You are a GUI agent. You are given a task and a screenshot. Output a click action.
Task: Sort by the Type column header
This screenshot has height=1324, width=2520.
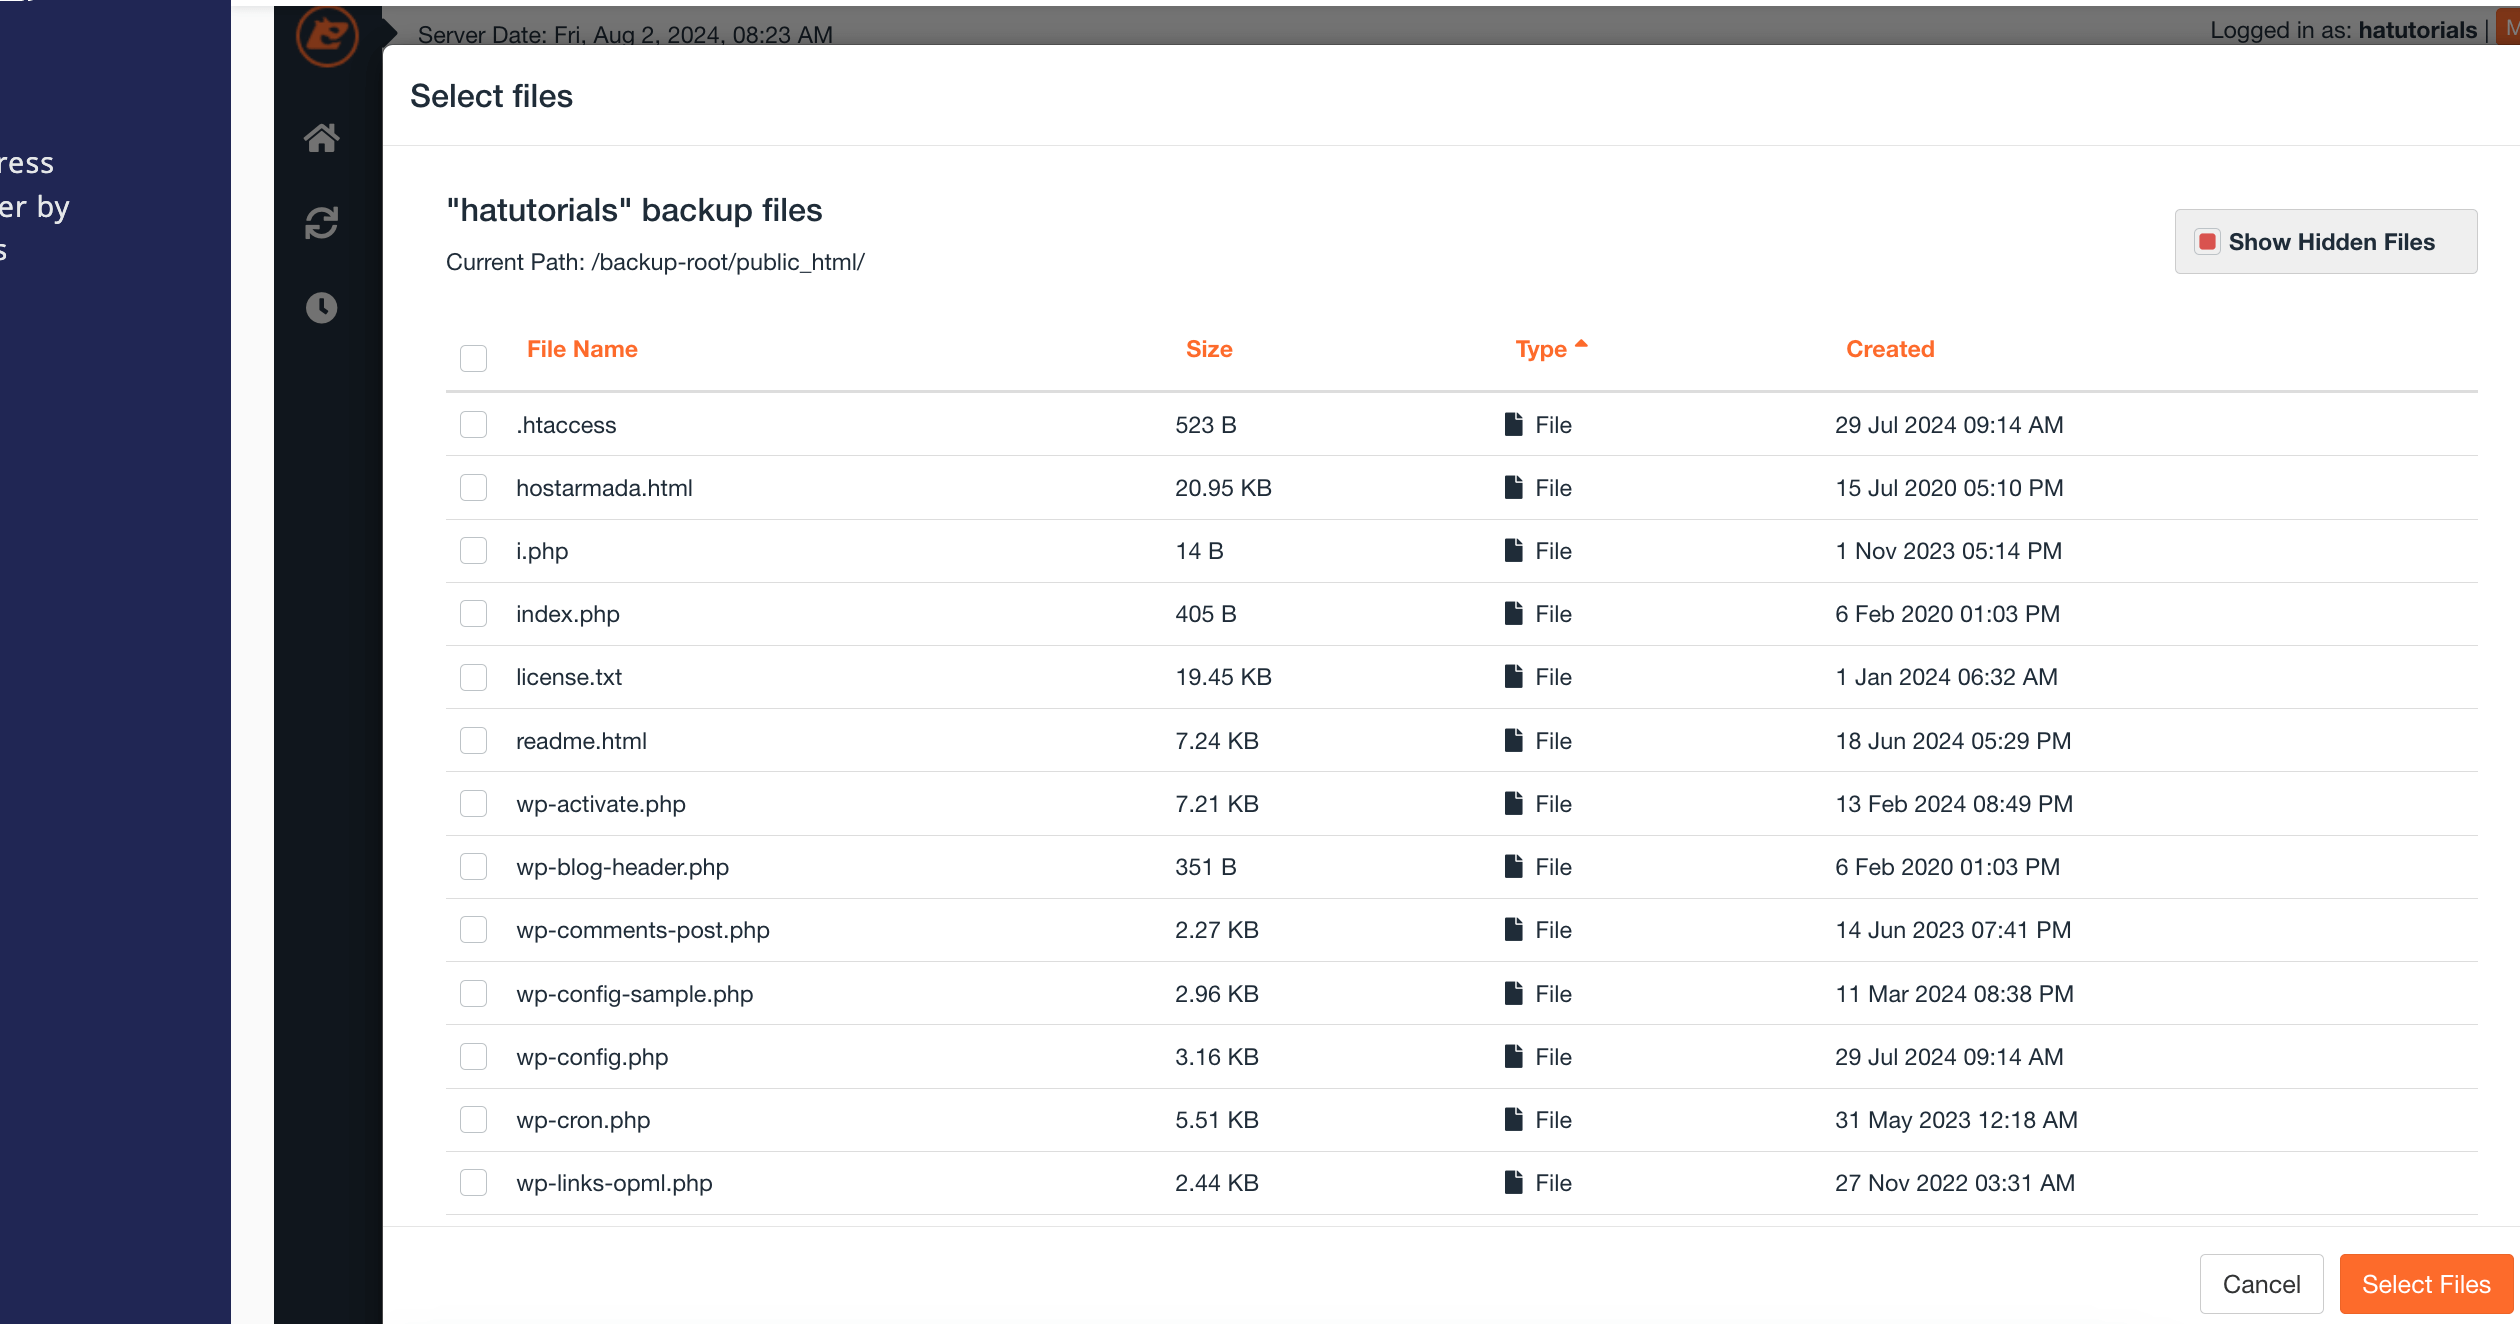click(x=1551, y=349)
